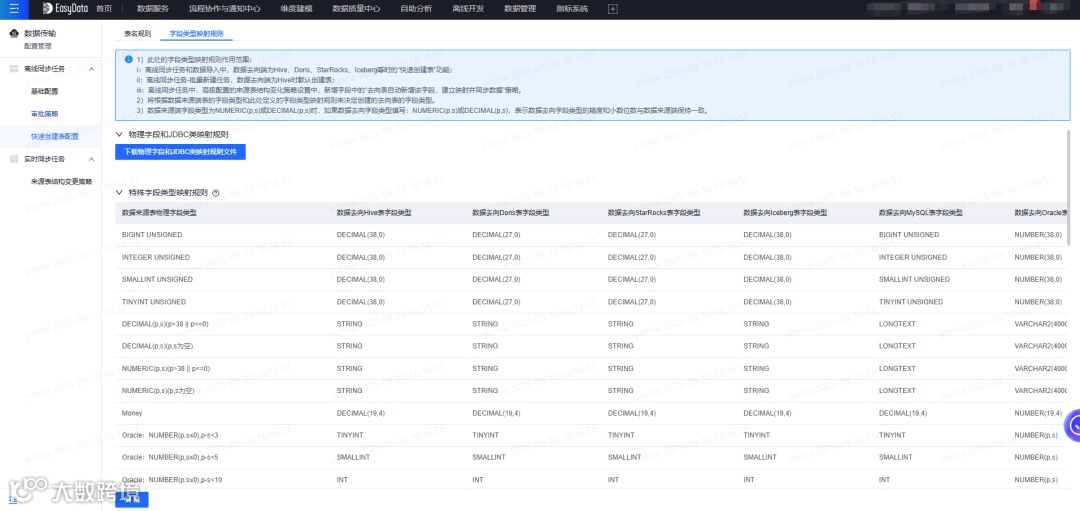The image size is (1080, 511).
Task: Go to 首页 in top navigation
Action: click(103, 9)
